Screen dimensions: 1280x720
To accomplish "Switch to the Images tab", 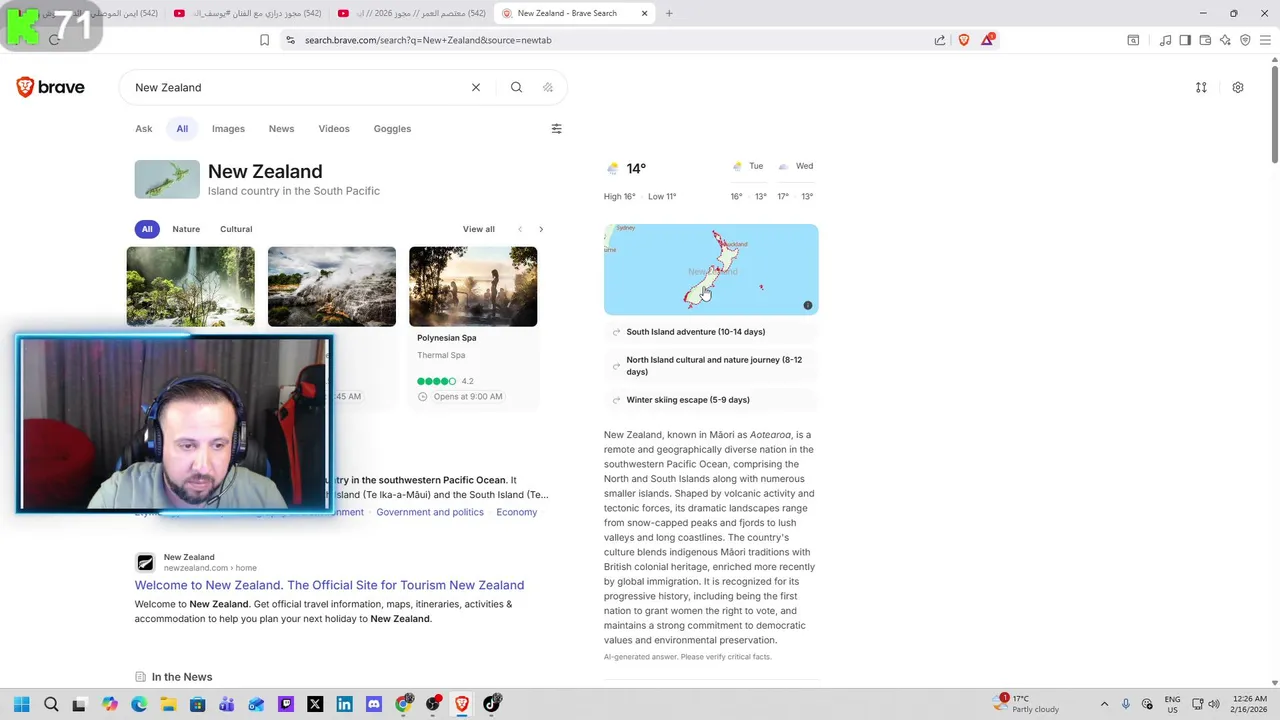I will [x=228, y=128].
